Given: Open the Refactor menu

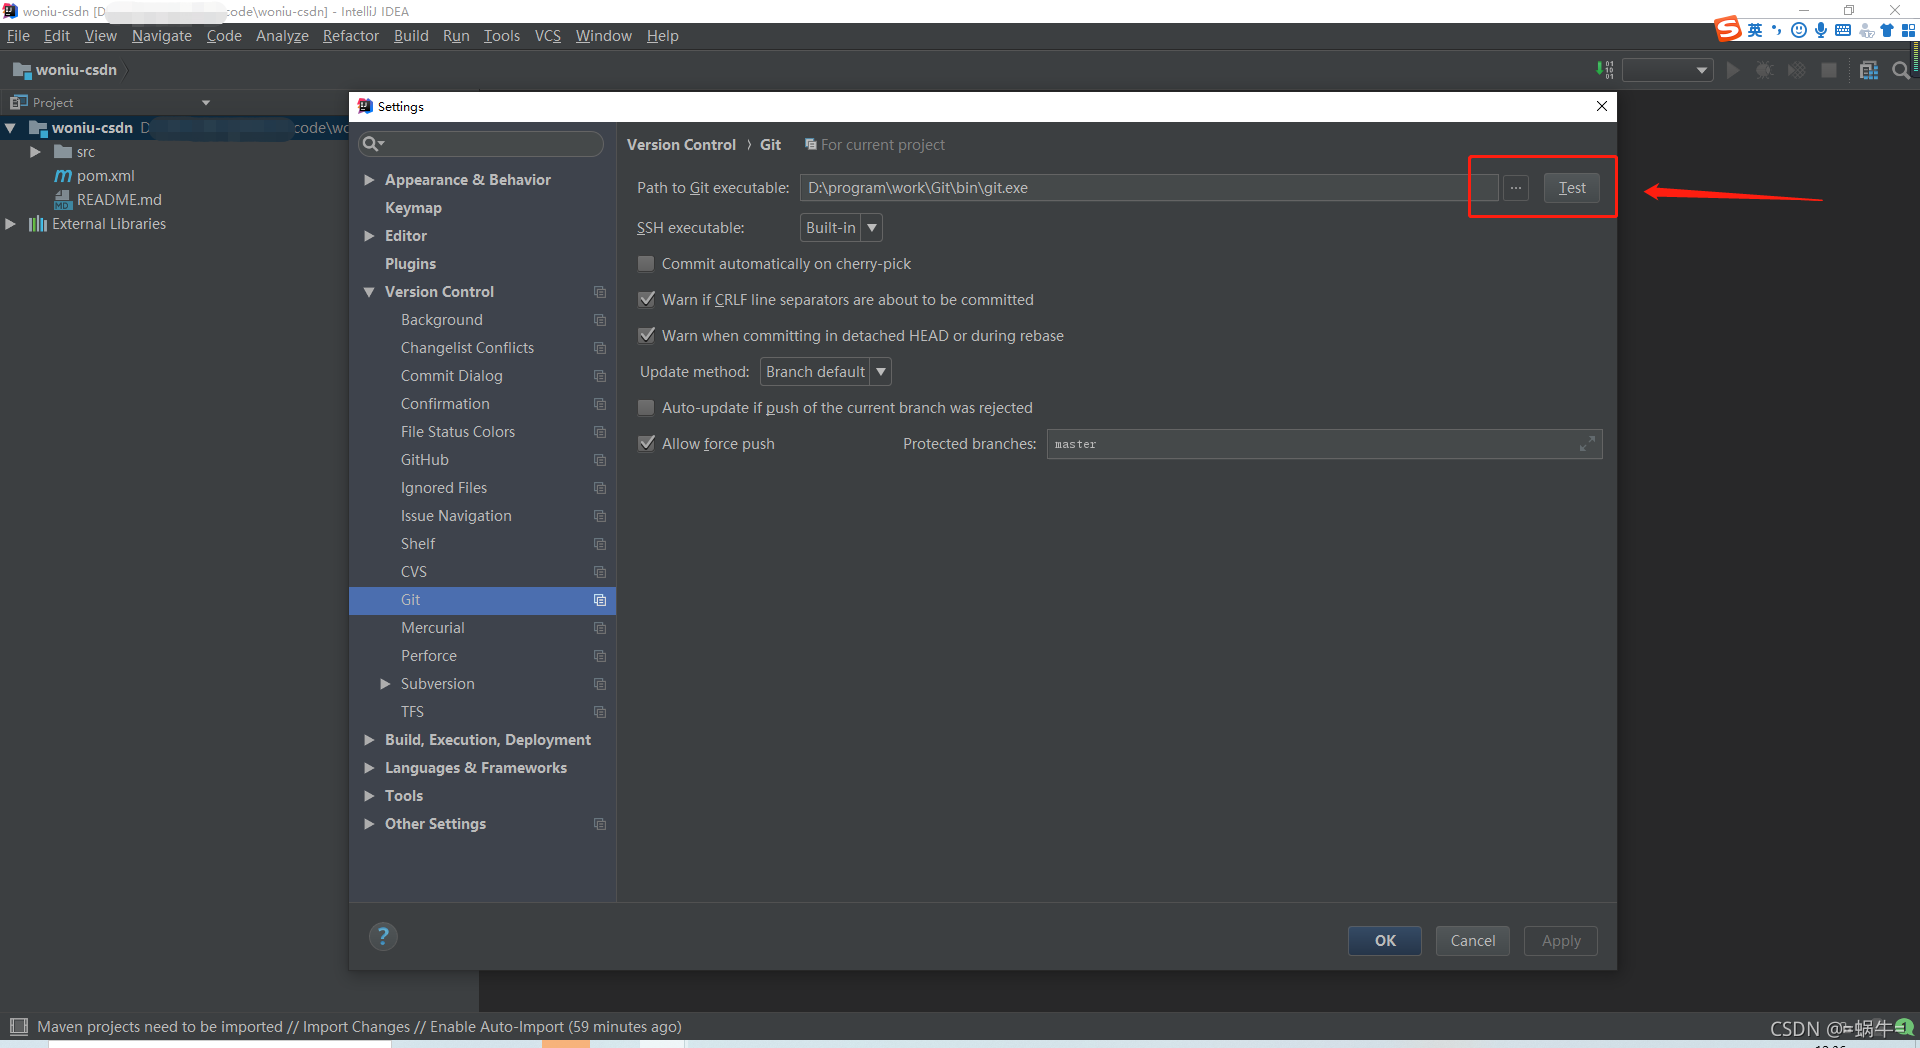Looking at the screenshot, I should [350, 36].
